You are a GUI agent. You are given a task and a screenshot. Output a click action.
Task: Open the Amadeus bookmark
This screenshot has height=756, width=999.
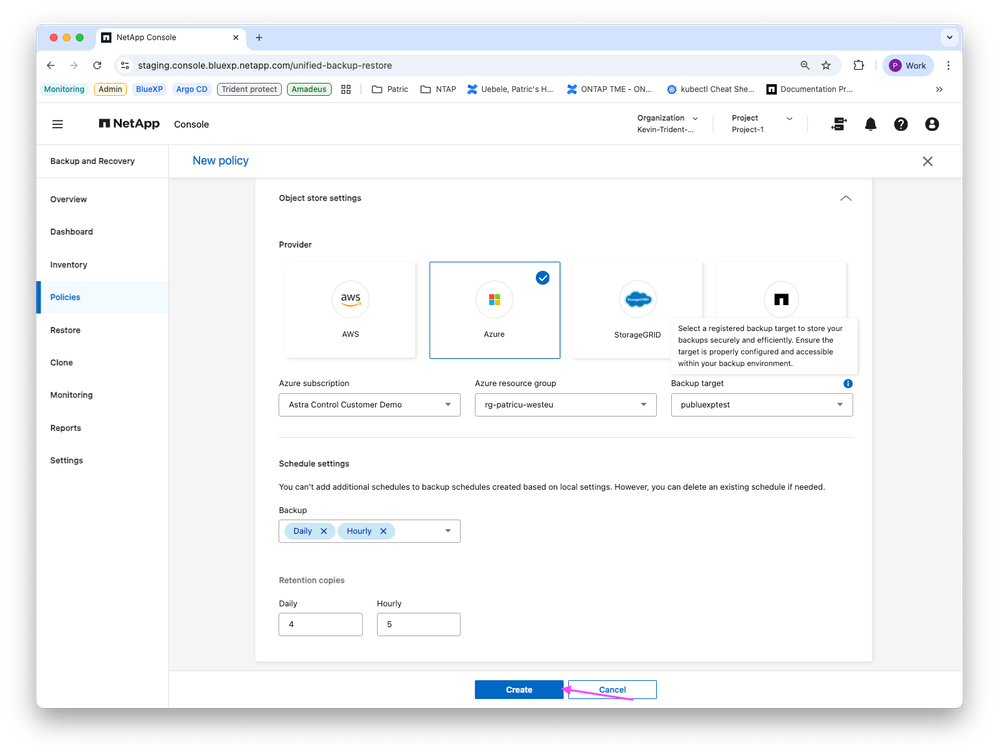coord(309,89)
